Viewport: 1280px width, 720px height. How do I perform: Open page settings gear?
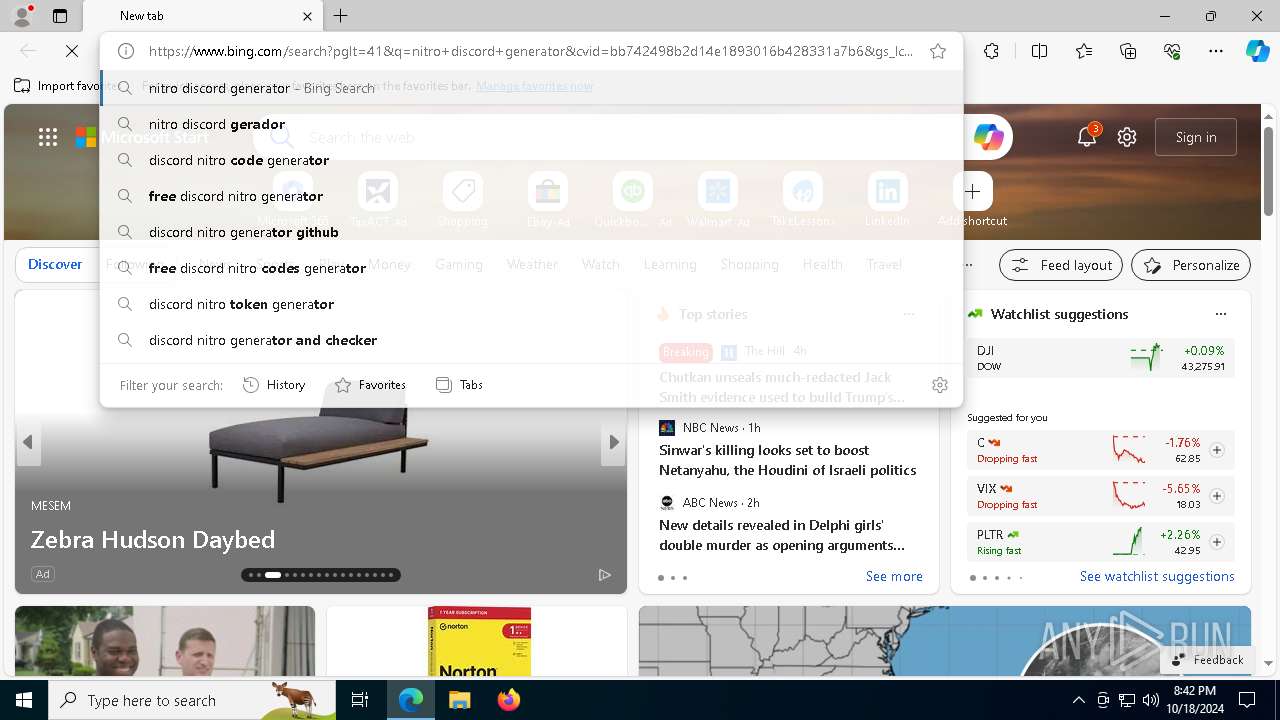[x=1127, y=137]
